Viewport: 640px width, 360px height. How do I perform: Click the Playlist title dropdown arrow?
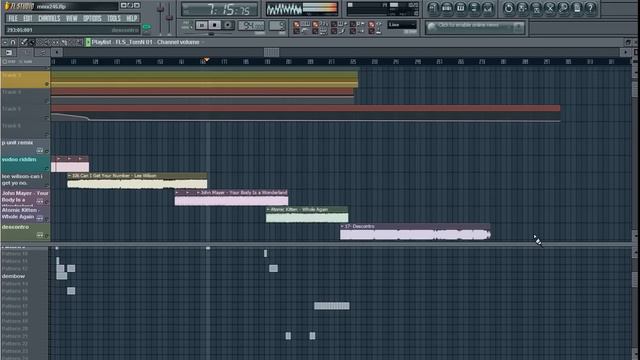point(203,42)
